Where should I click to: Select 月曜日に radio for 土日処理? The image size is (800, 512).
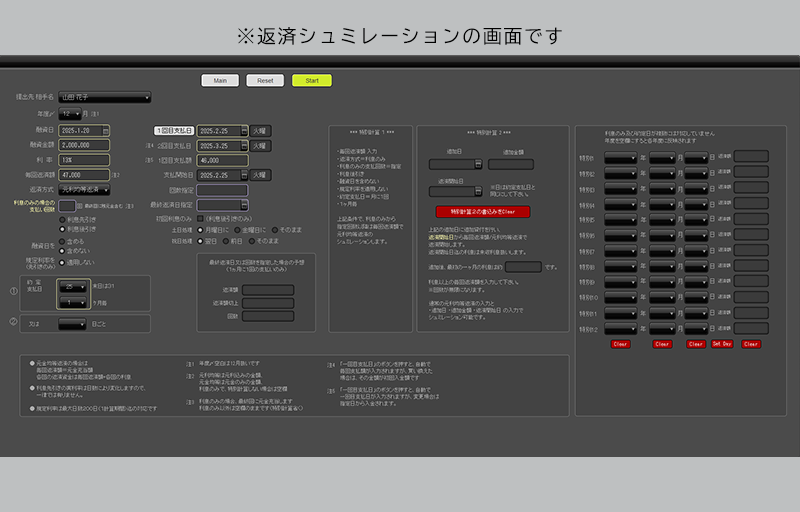pyautogui.click(x=200, y=230)
